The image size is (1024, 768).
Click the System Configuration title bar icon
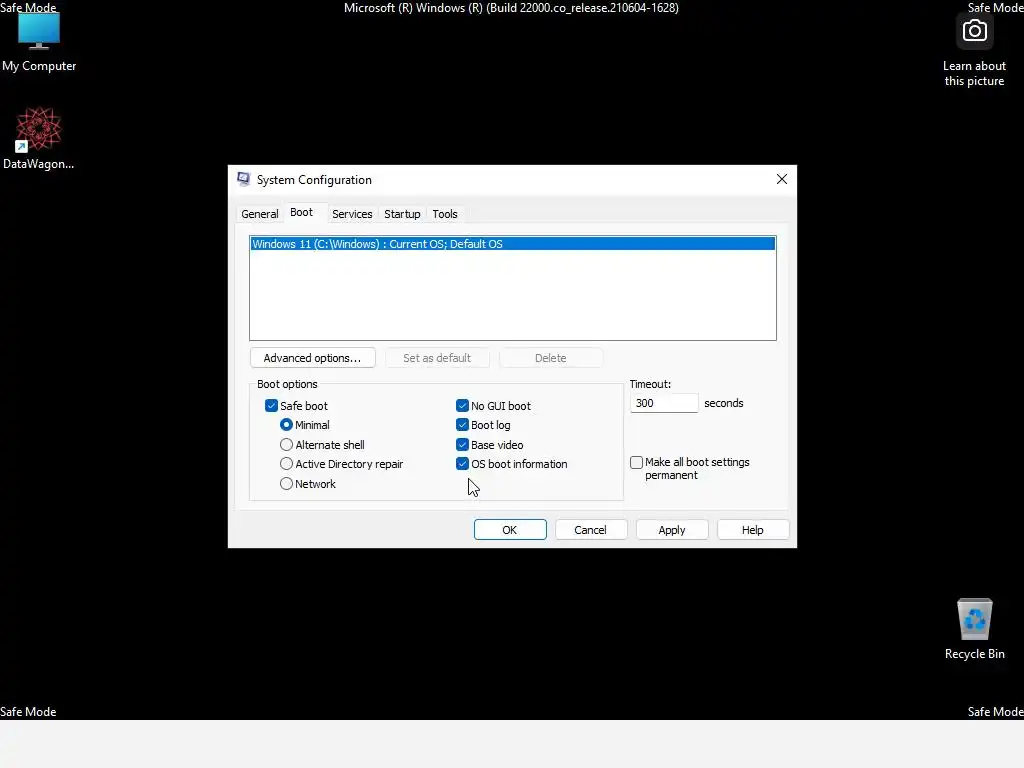[244, 180]
